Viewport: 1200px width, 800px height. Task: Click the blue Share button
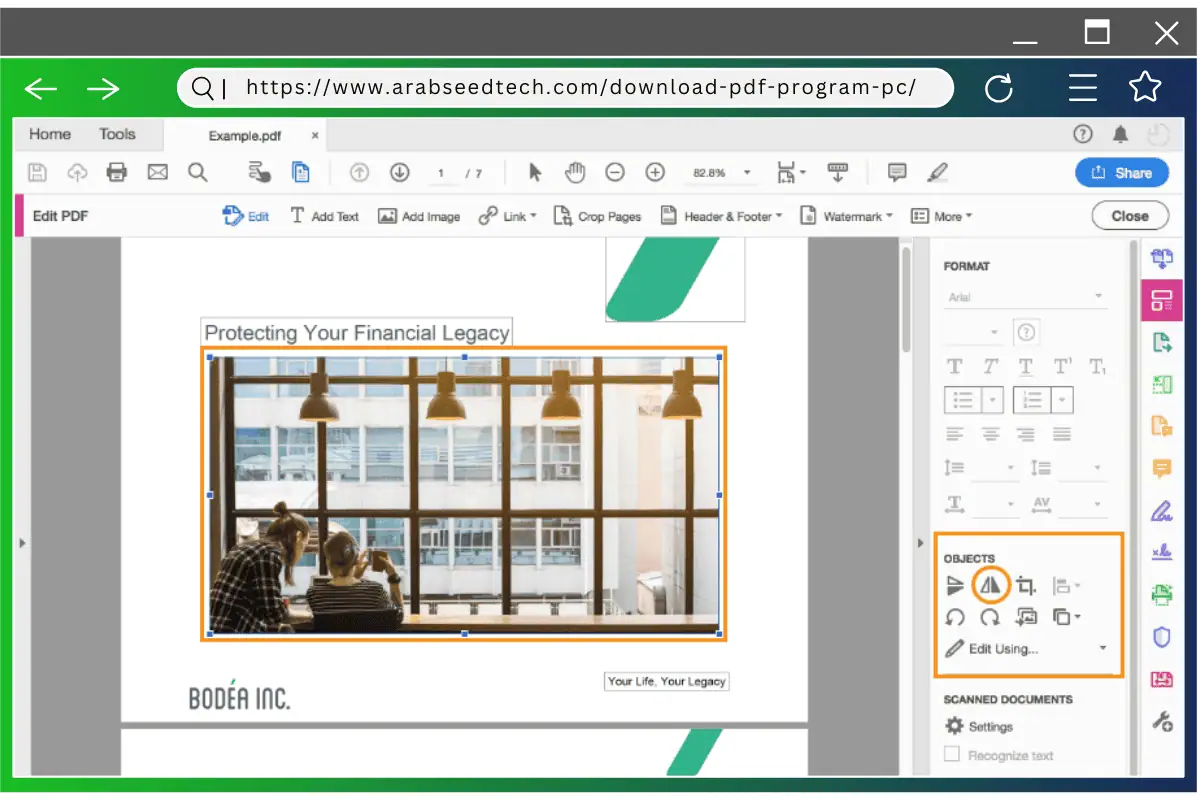(1121, 172)
